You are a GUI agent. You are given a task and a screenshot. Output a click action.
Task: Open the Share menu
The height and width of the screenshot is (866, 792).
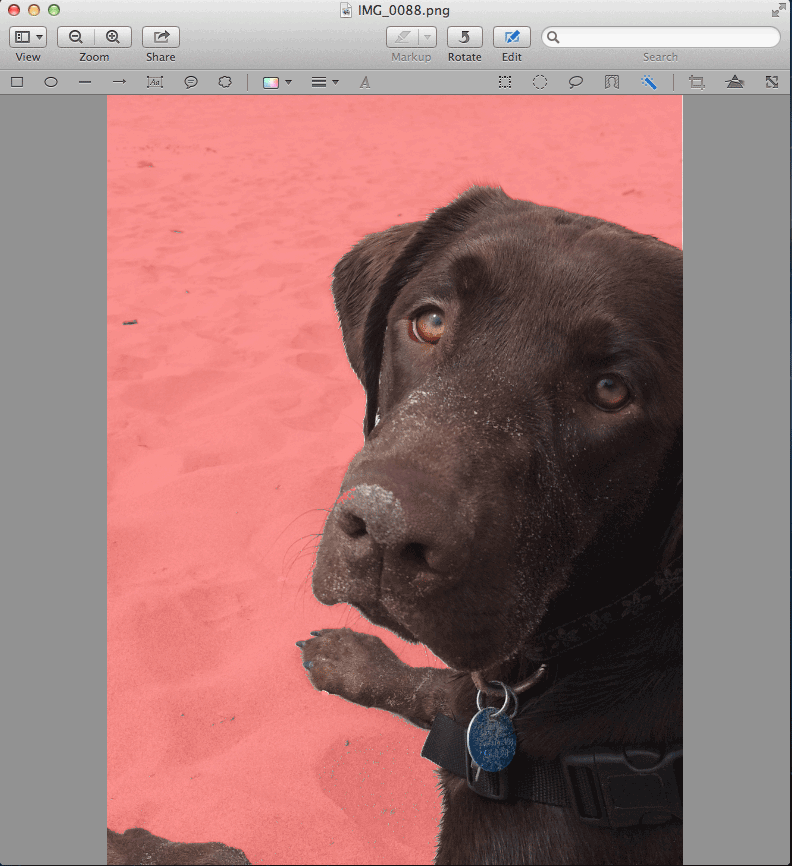point(161,37)
